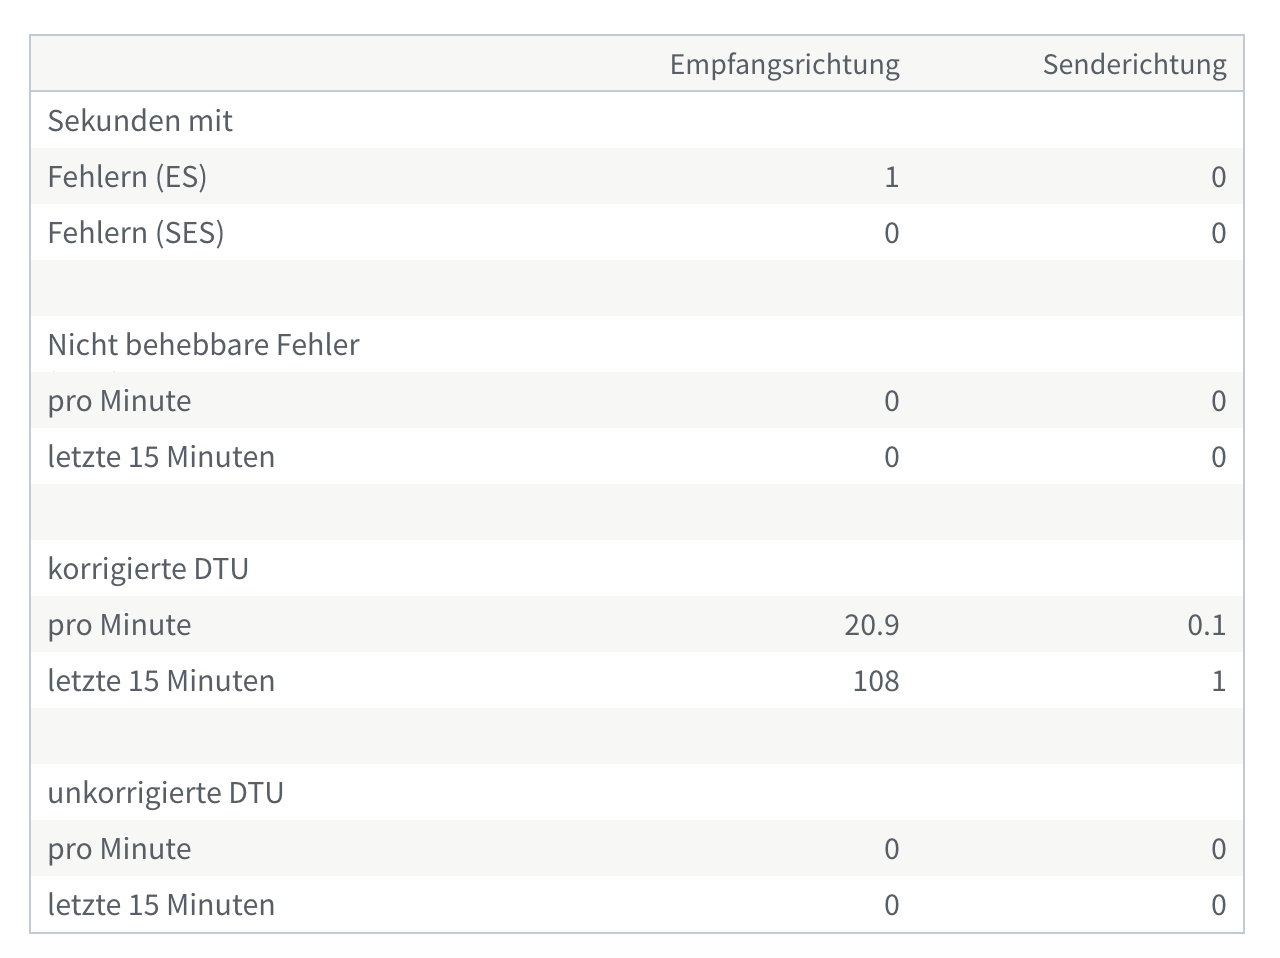Click pro Minute under unkorrigierte DTU
Image resolution: width=1280 pixels, height=958 pixels.
tap(119, 849)
